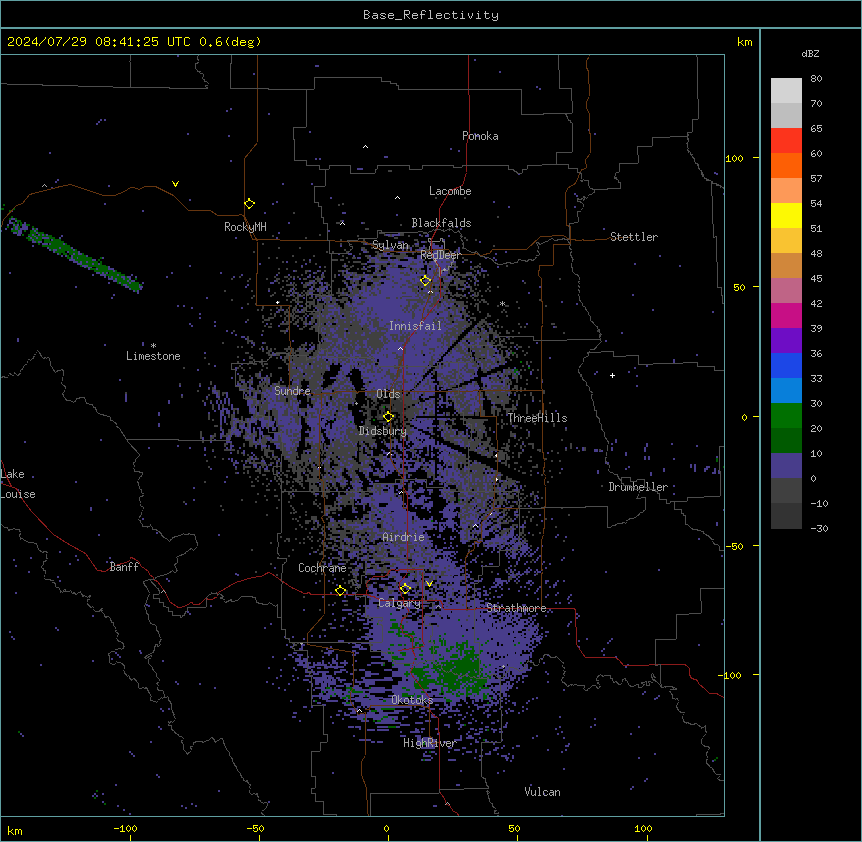862x842 pixels.
Task: Click the RockyMH label
Action: (x=245, y=226)
